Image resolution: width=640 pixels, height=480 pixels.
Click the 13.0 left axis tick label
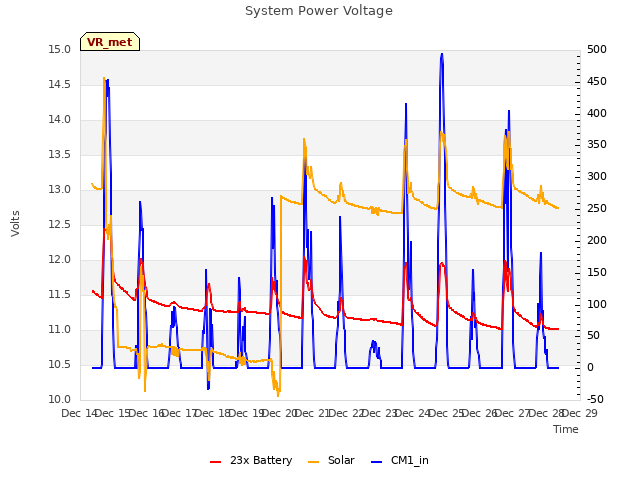(x=60, y=190)
